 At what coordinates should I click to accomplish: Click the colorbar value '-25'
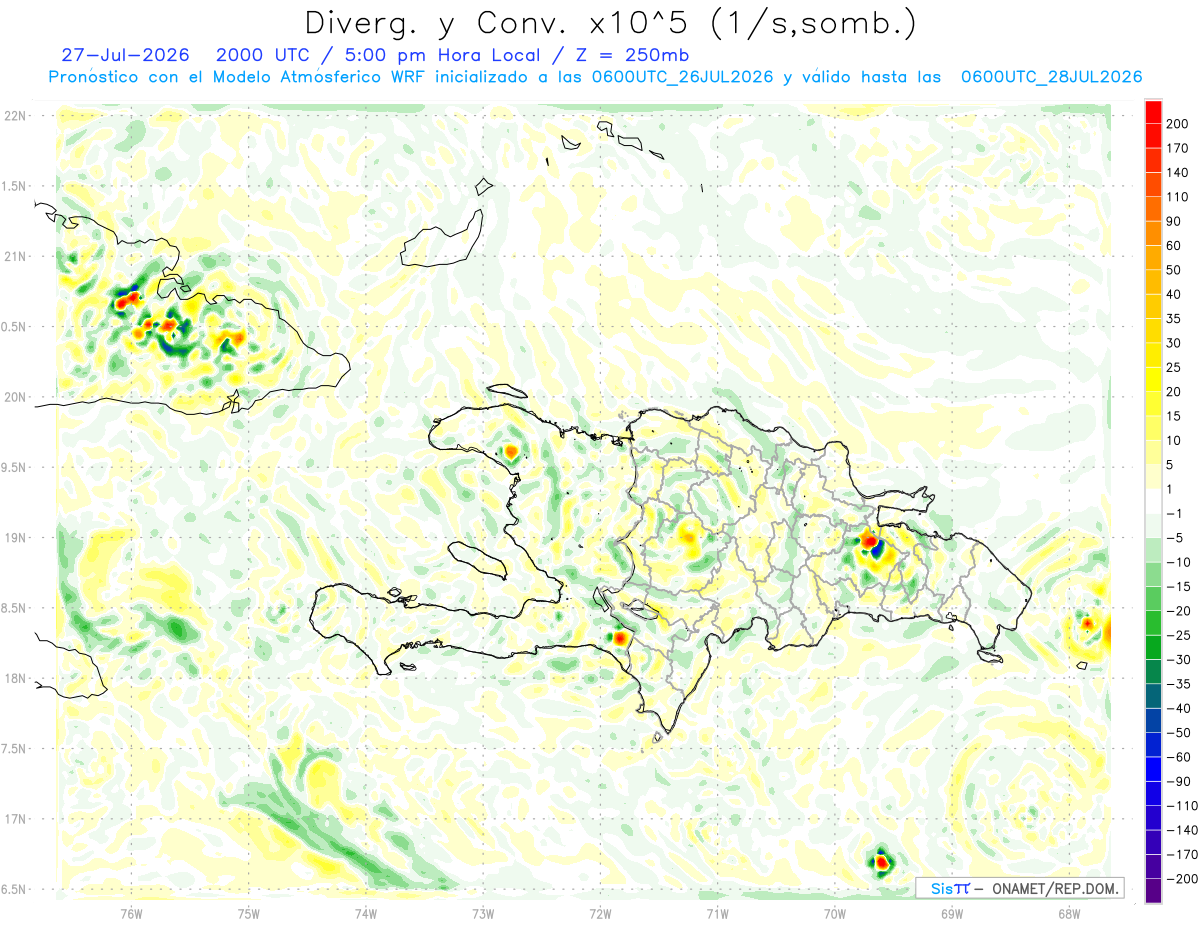click(1177, 635)
